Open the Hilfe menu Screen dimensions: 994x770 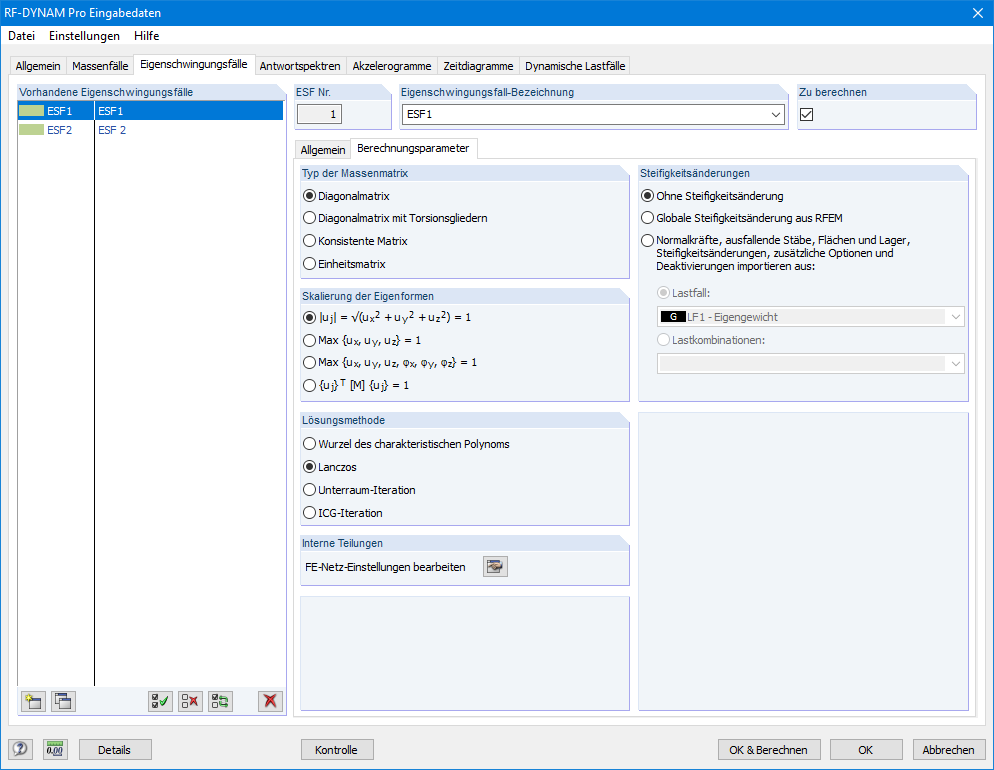[x=146, y=36]
